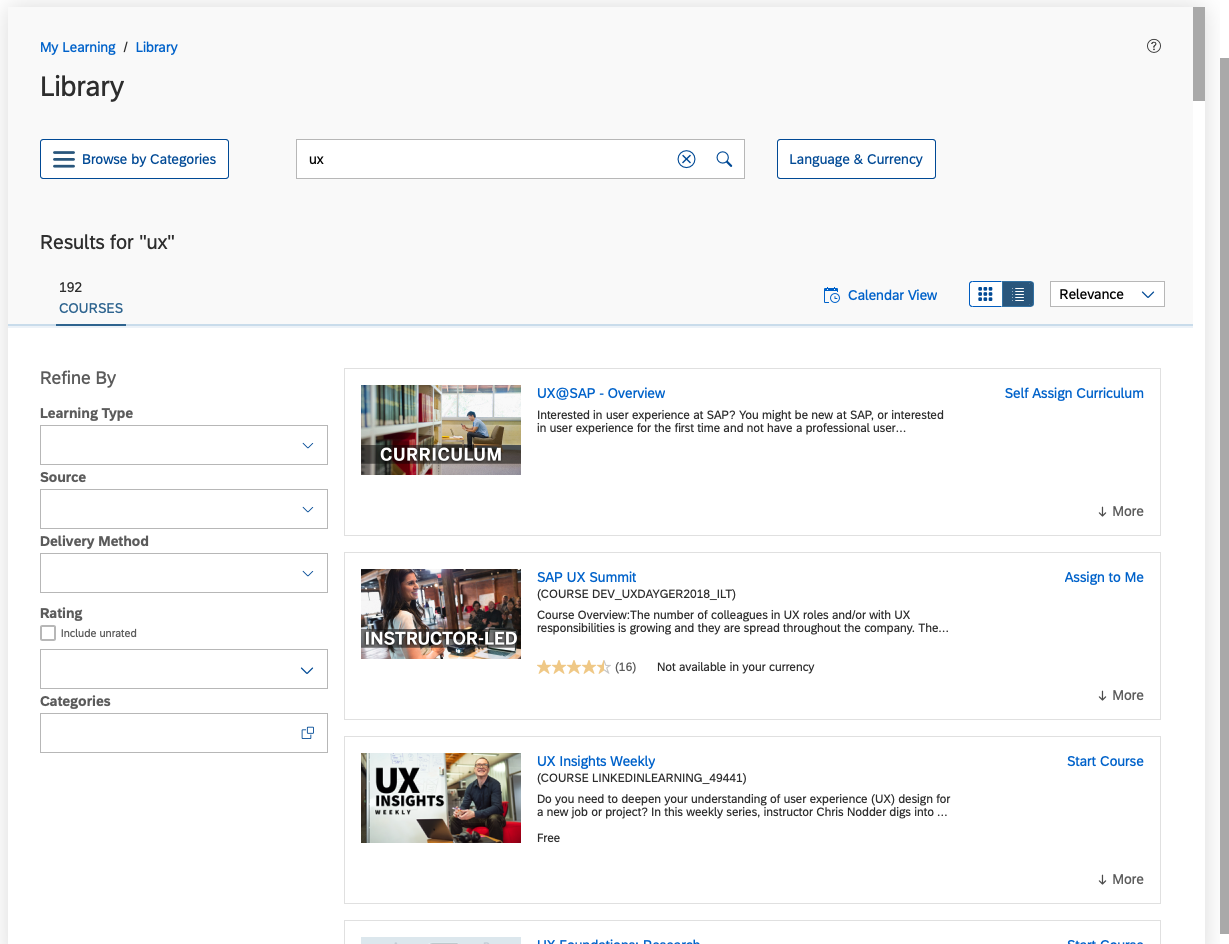Clear the search field with the X icon
The width and height of the screenshot is (1229, 944).
click(x=686, y=159)
